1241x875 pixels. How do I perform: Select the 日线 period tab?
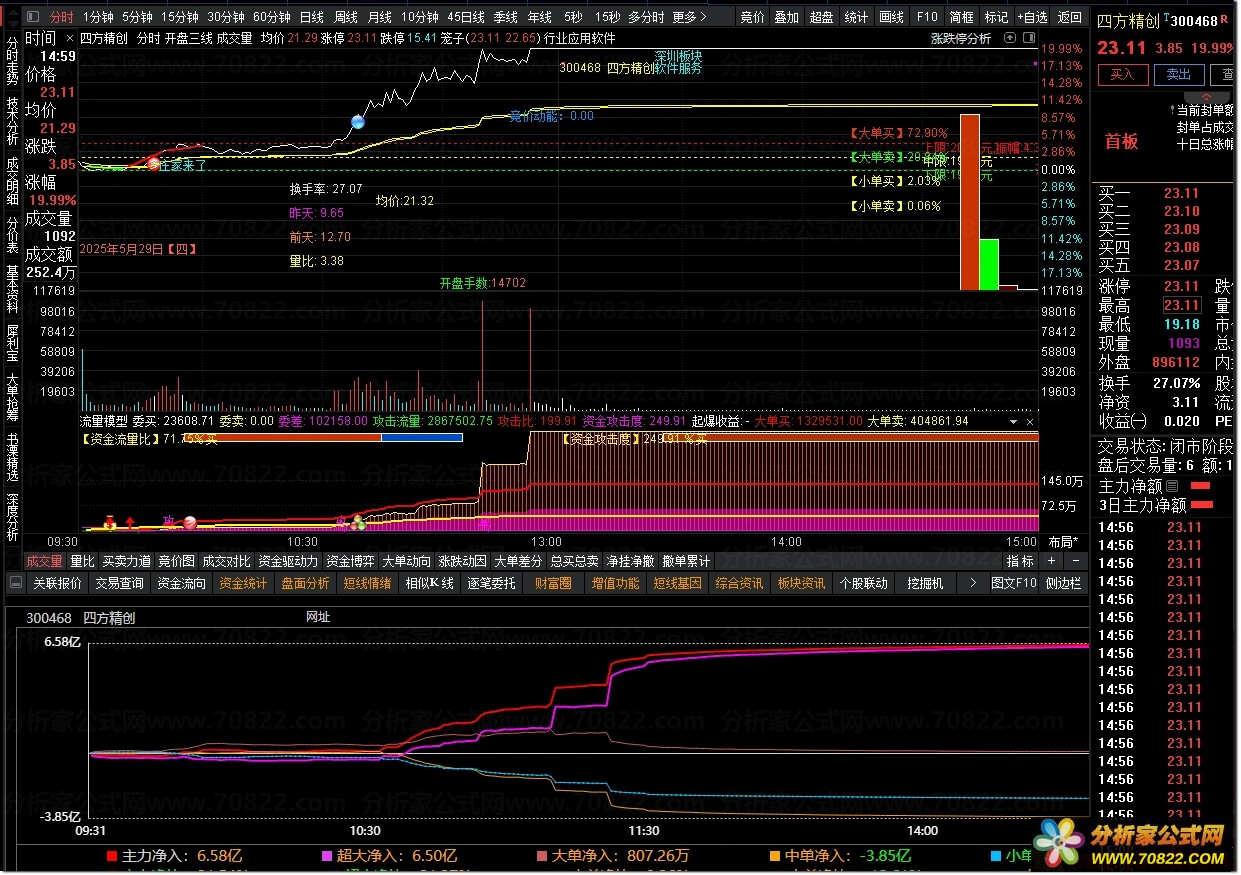pos(312,17)
